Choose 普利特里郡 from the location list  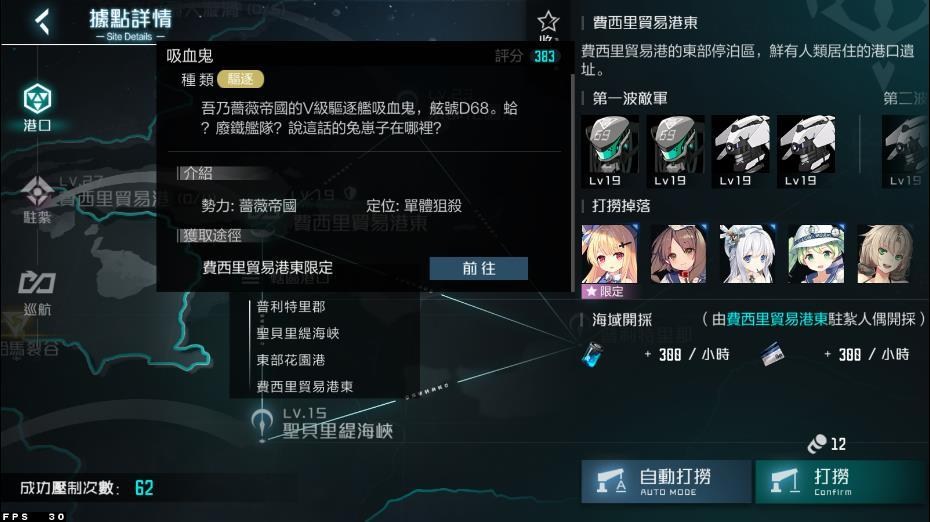(291, 307)
